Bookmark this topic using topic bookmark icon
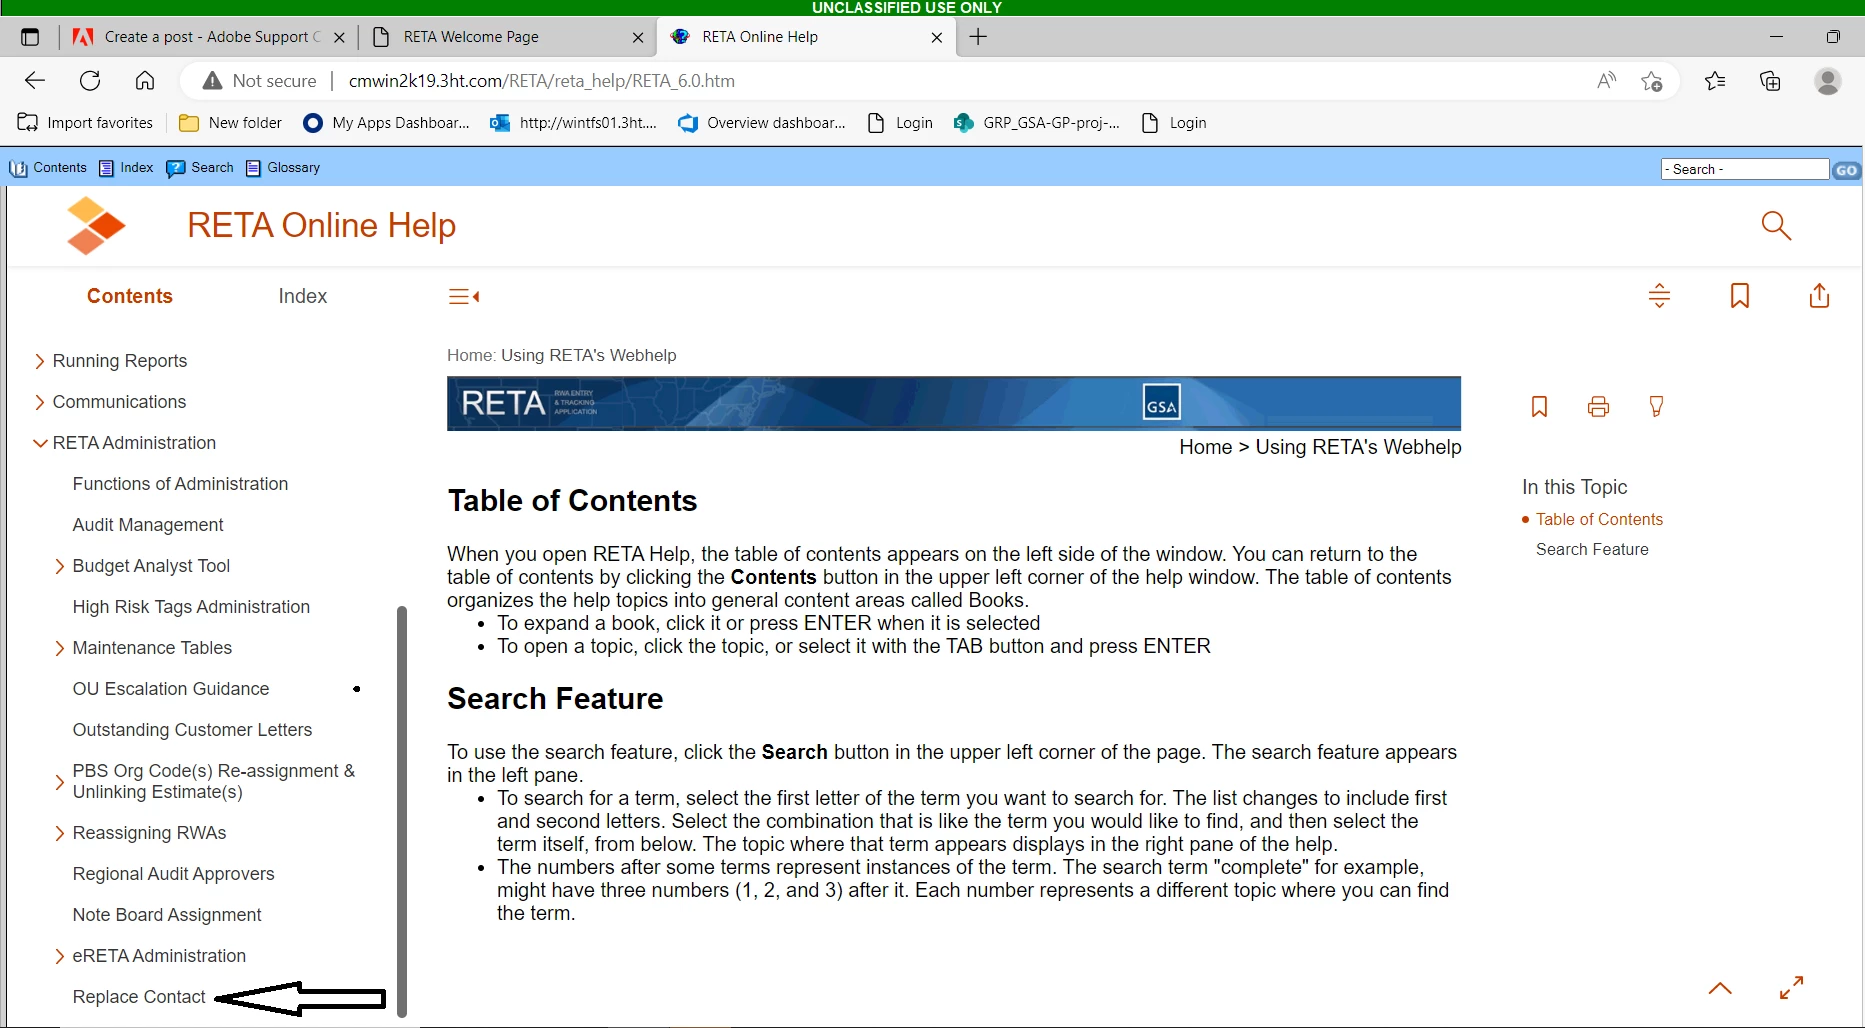Viewport: 1865px width, 1028px height. pyautogui.click(x=1539, y=406)
